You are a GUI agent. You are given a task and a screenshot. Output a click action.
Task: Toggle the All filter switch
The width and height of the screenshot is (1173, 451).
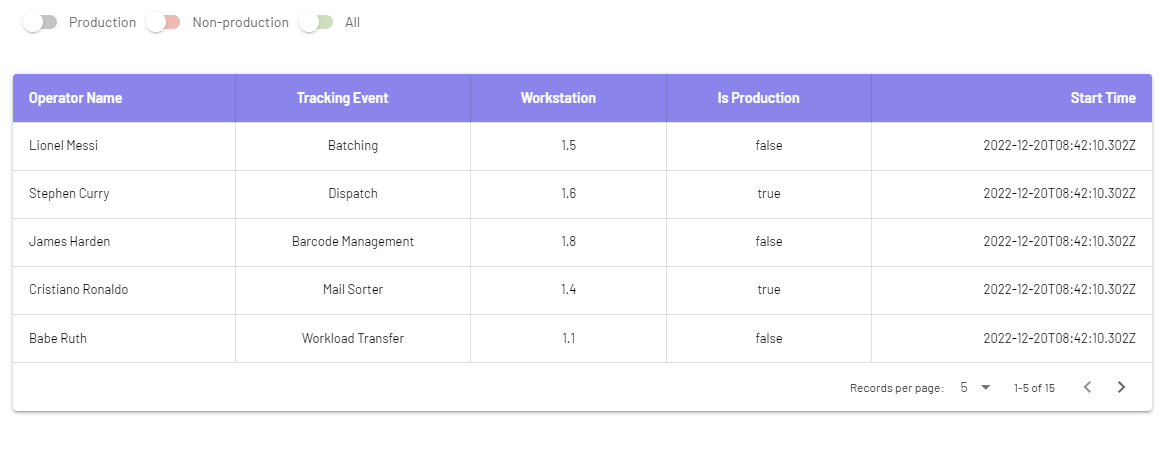316,22
